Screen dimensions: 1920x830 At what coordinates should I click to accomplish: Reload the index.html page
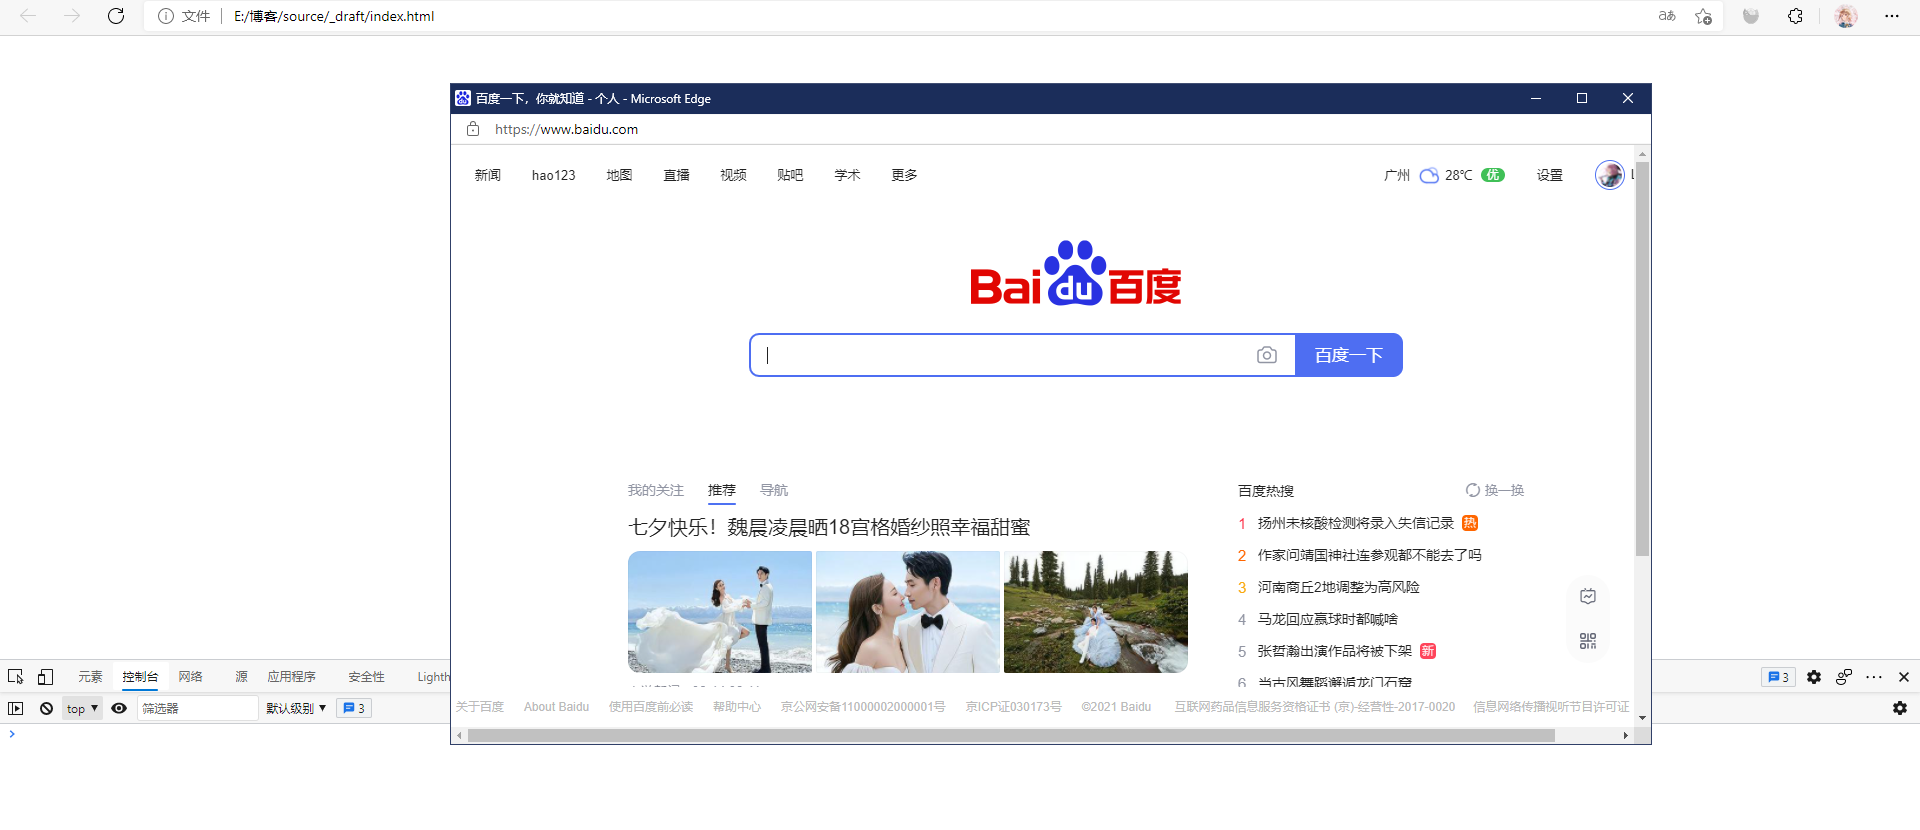click(x=116, y=16)
